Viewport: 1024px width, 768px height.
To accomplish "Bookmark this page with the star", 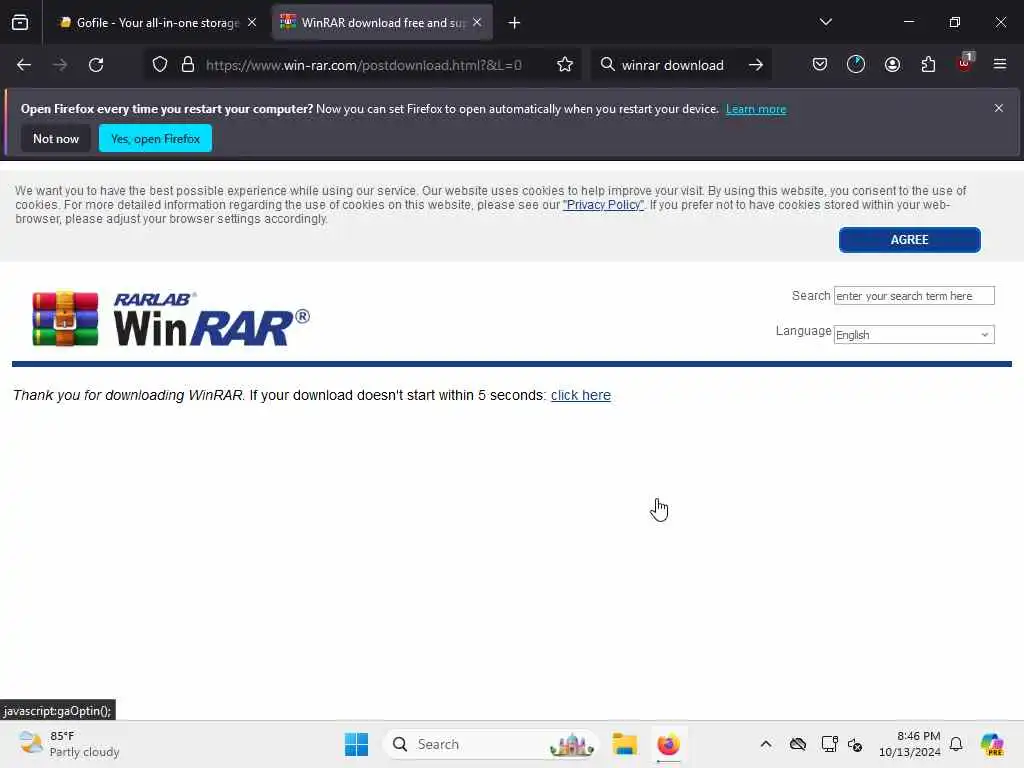I will point(565,65).
